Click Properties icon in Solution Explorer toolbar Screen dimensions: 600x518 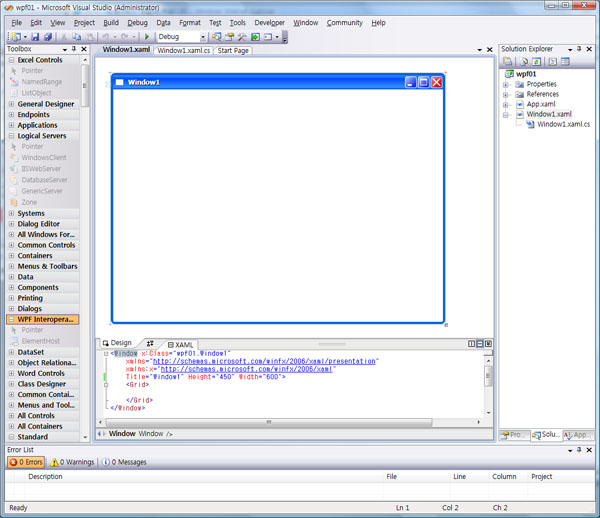click(x=507, y=61)
